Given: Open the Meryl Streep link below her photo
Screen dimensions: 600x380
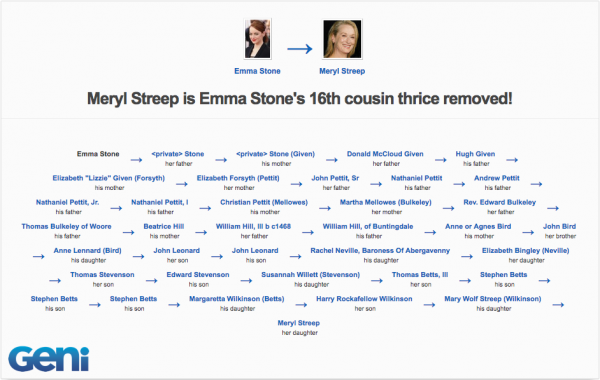Looking at the screenshot, I should tap(342, 71).
